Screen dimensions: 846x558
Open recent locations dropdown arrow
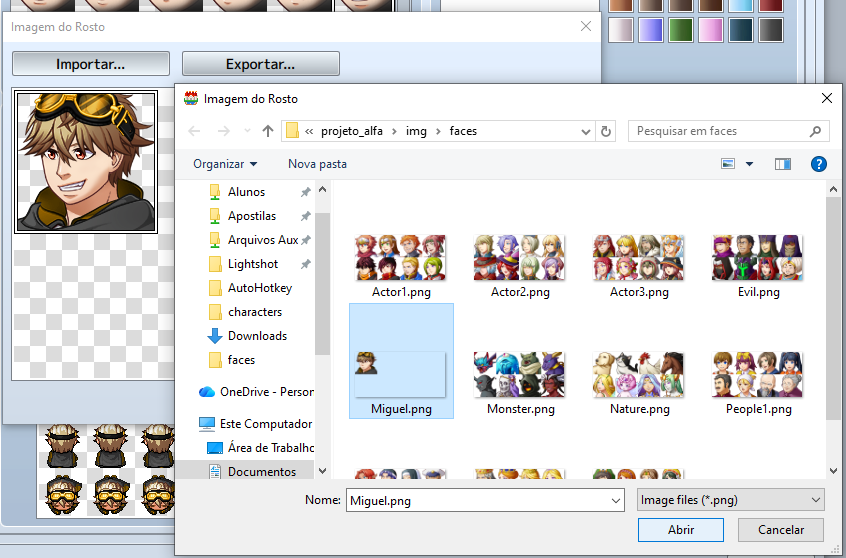coord(247,131)
